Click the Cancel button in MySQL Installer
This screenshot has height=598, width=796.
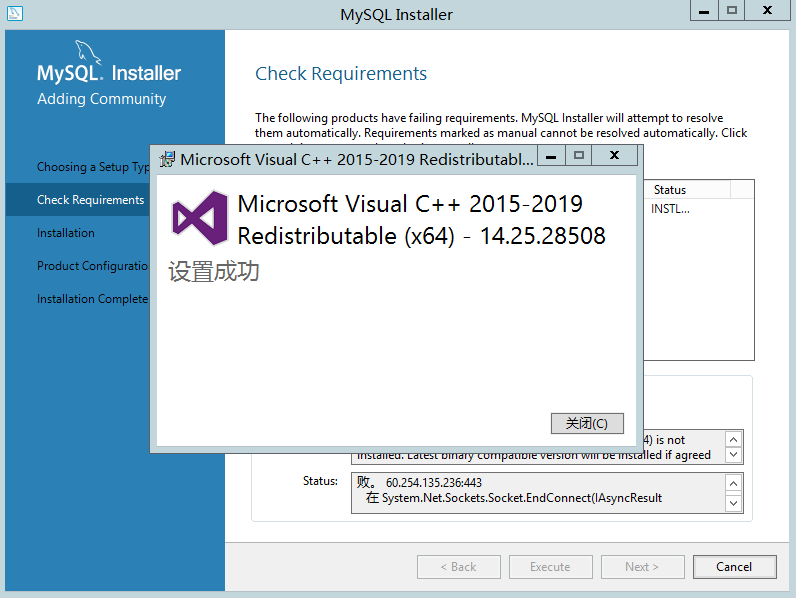pos(734,567)
